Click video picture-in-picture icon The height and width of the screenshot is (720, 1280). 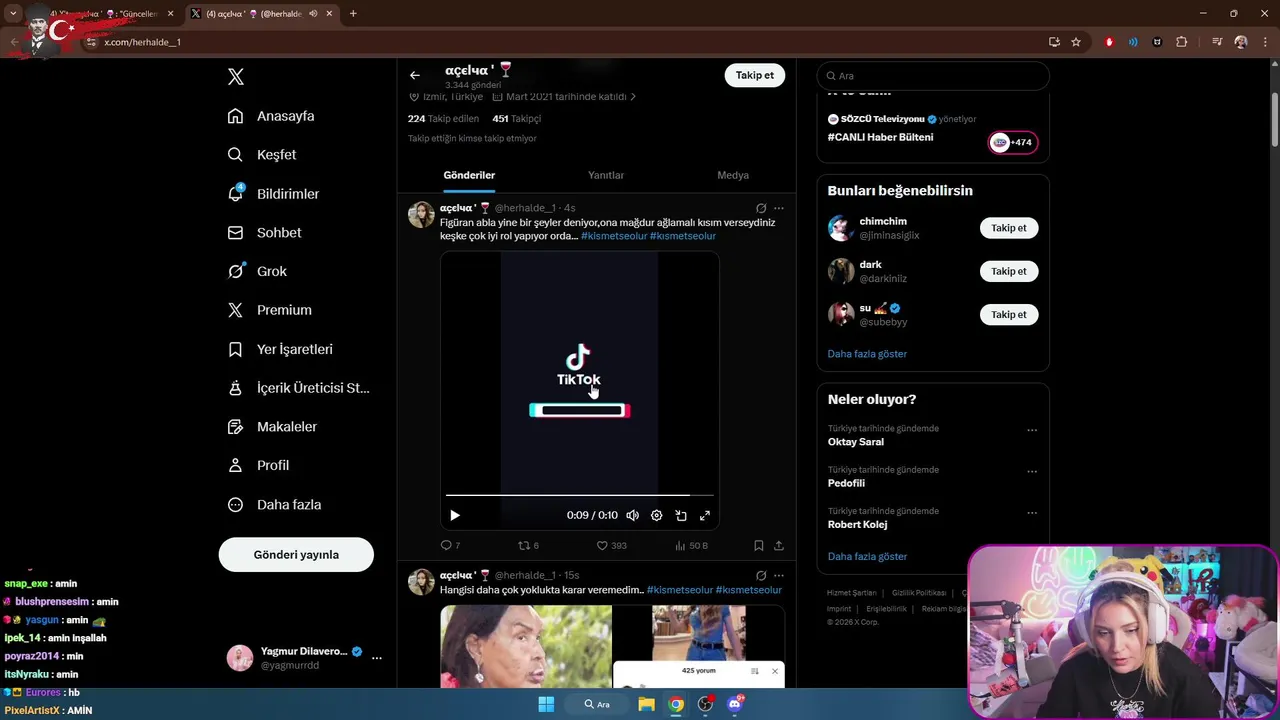(681, 515)
